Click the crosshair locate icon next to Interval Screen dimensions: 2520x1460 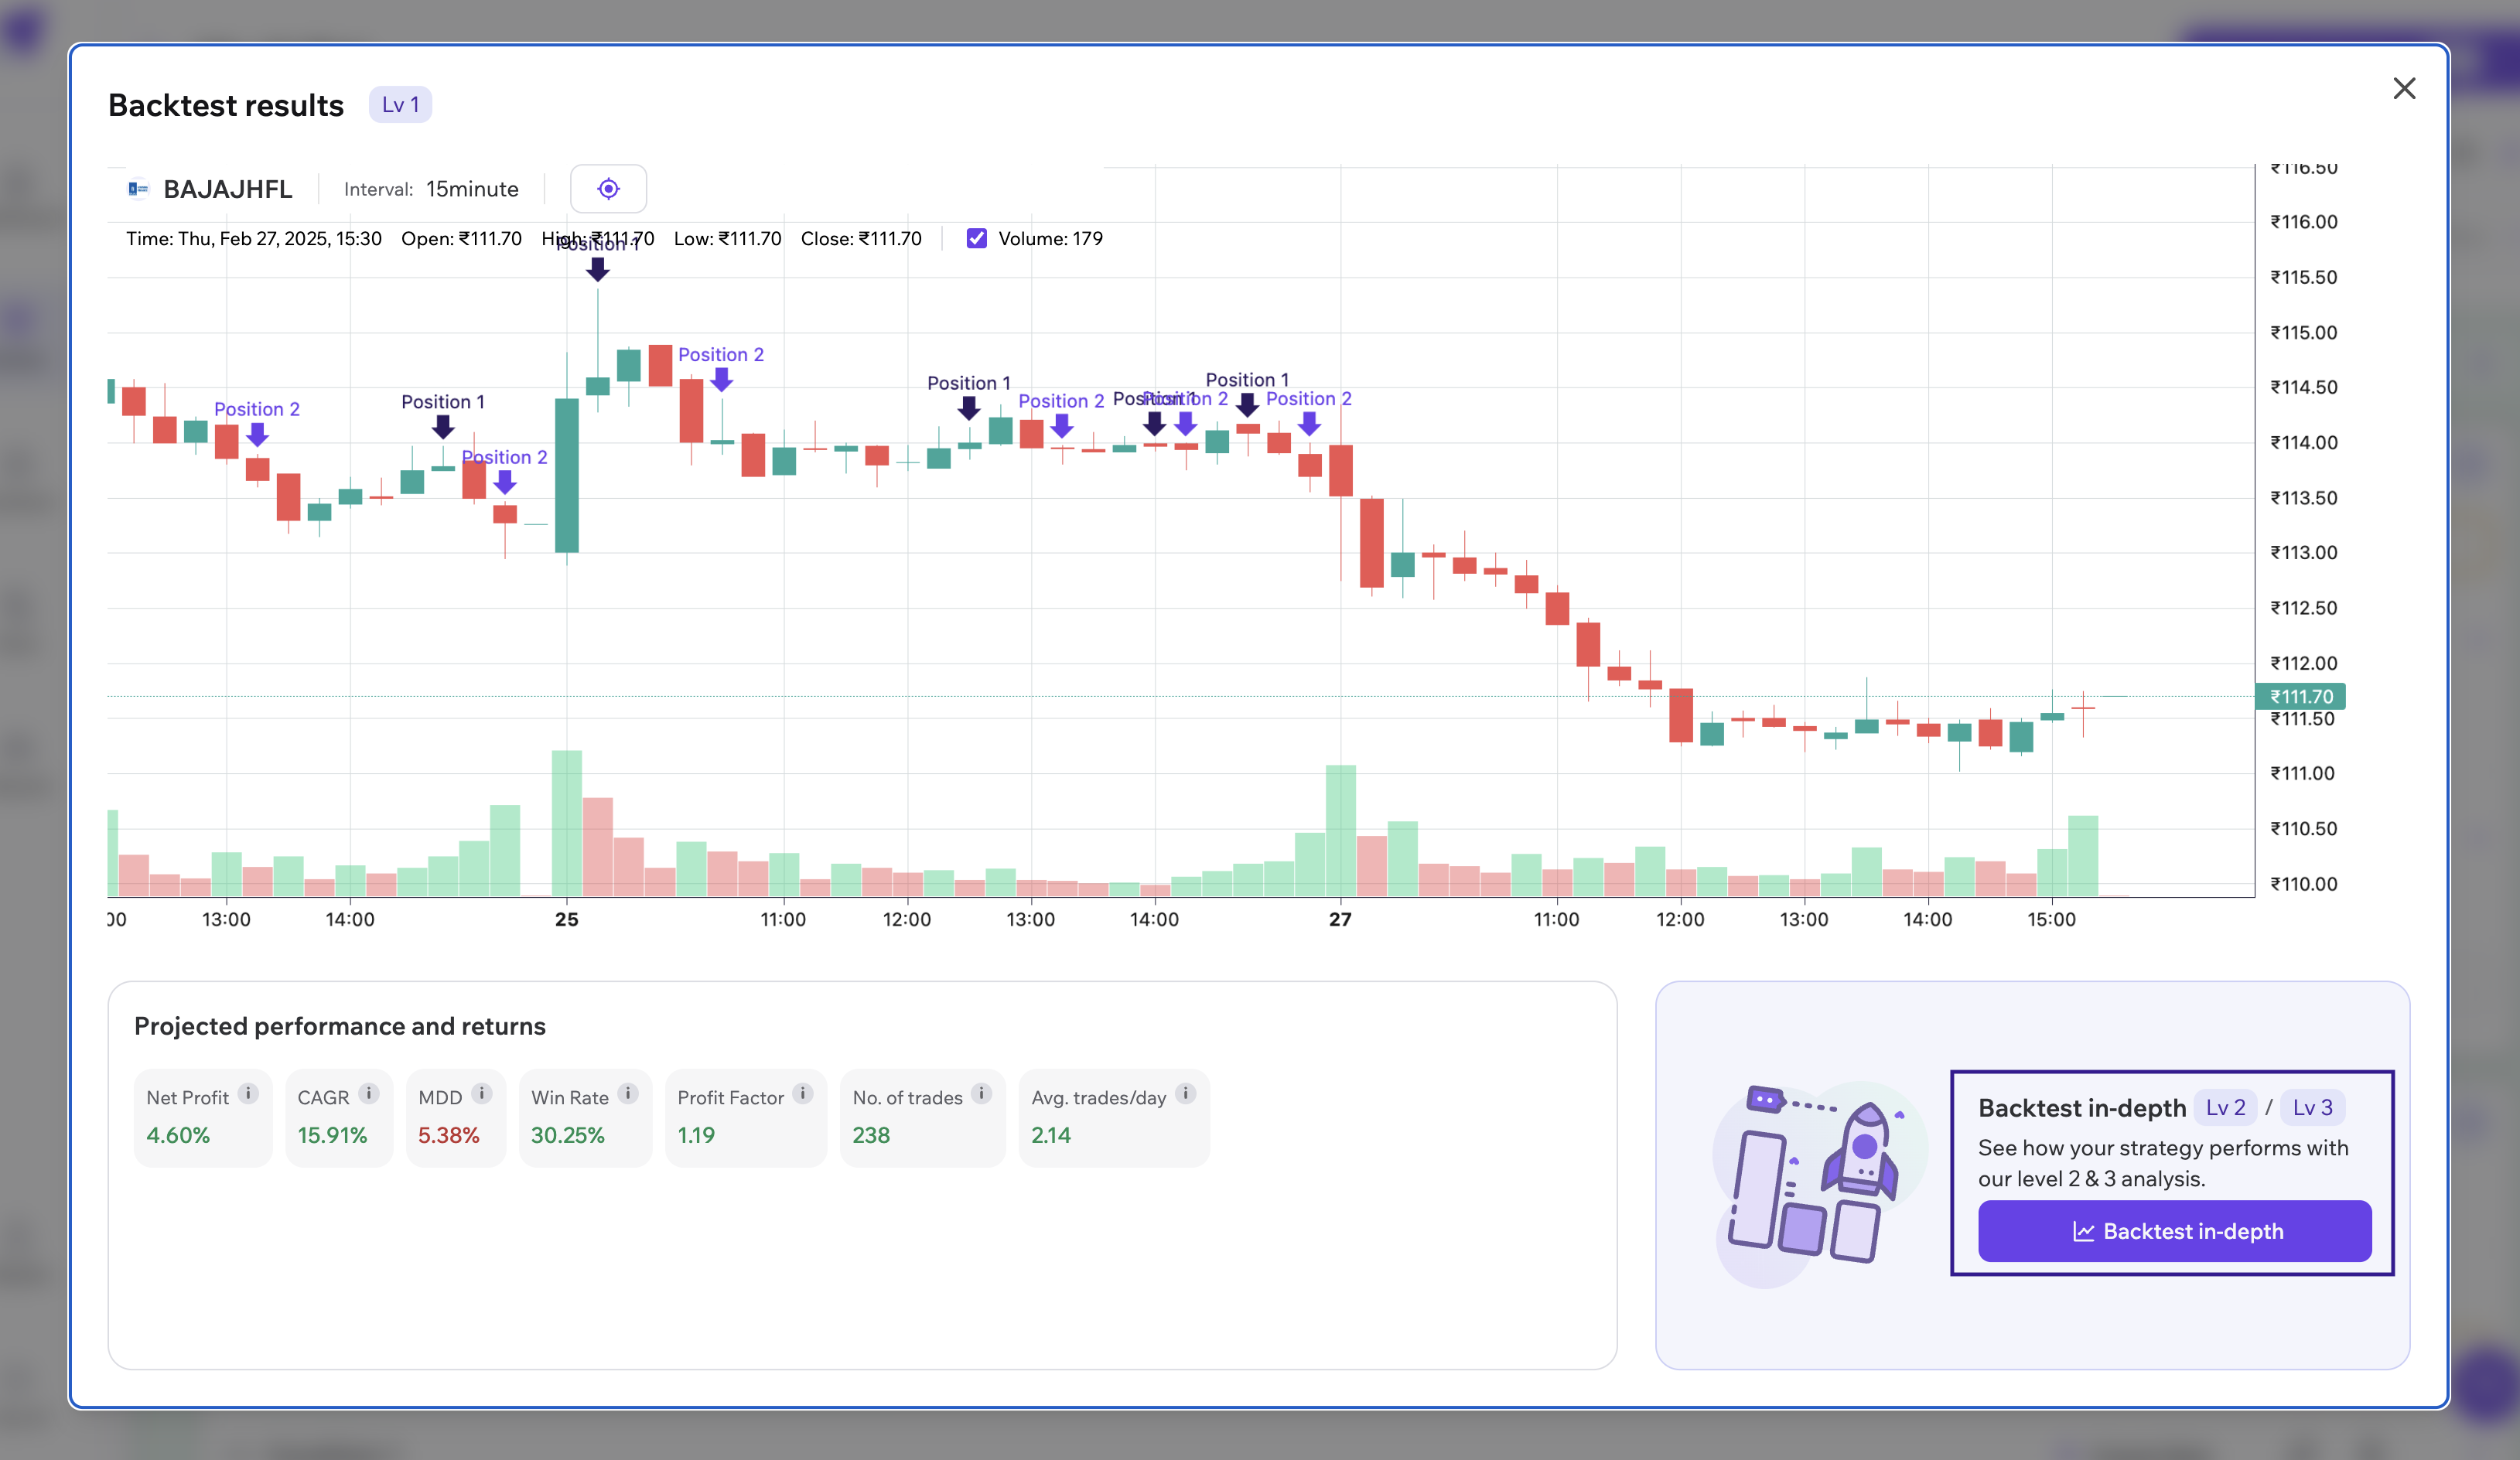coord(609,188)
